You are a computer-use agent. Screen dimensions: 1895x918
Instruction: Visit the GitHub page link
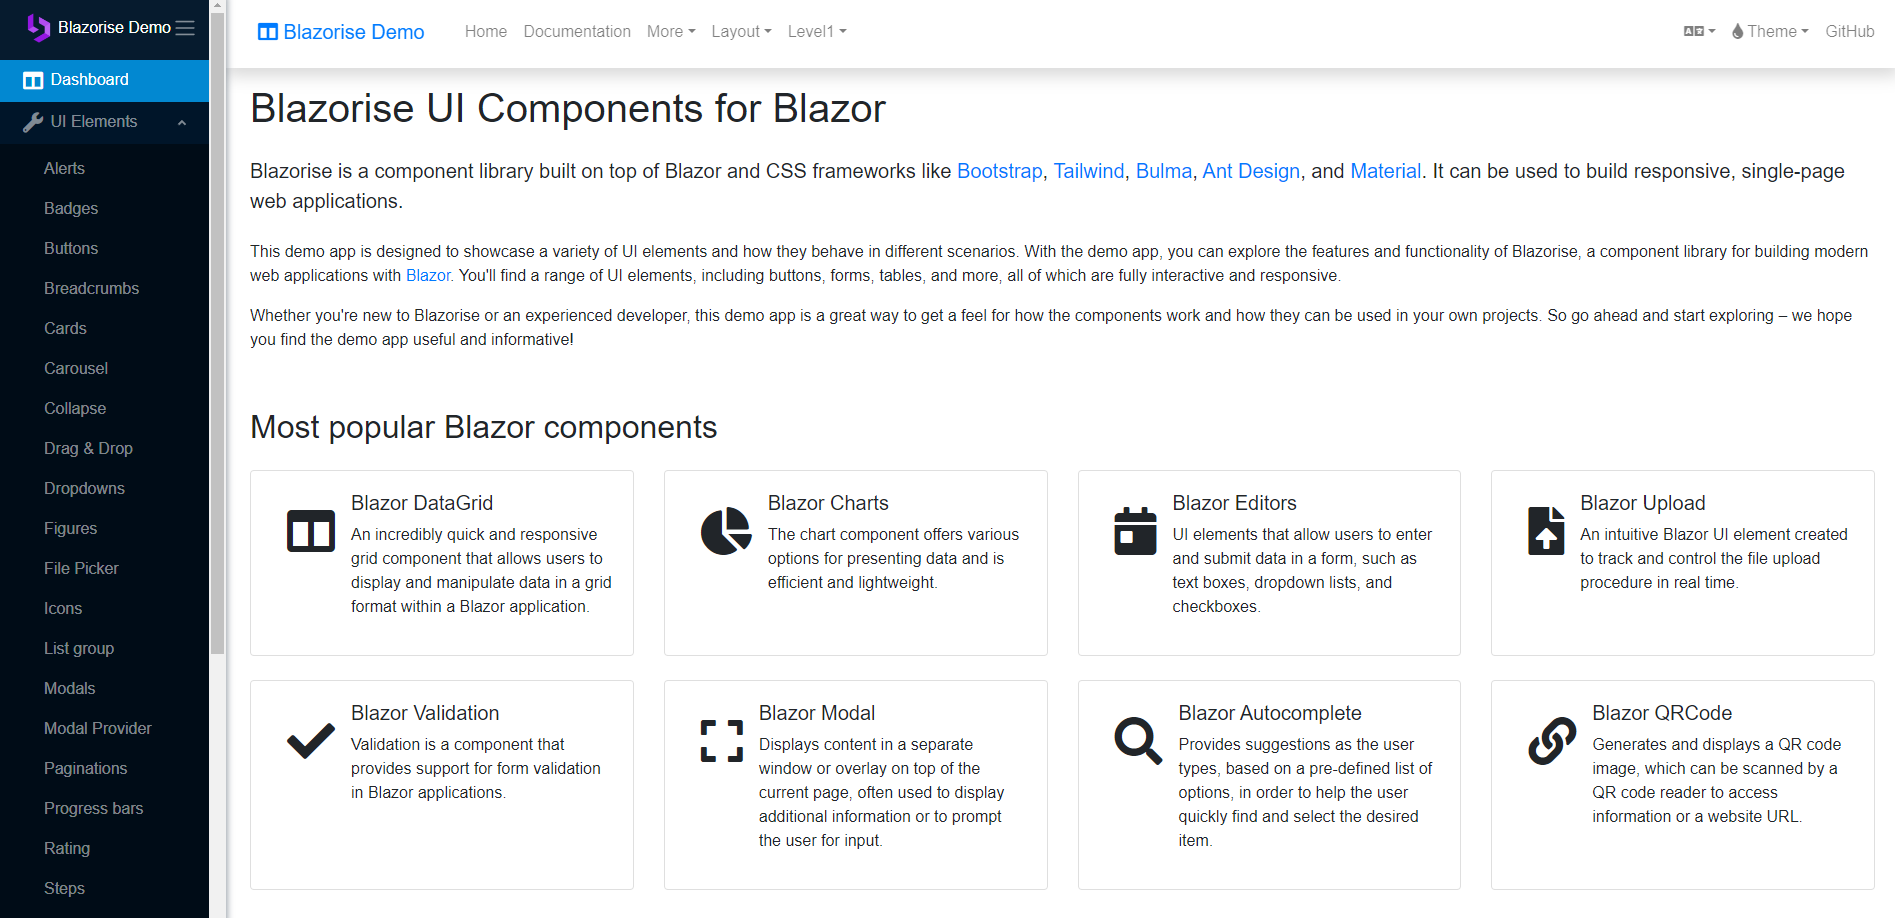(1849, 31)
